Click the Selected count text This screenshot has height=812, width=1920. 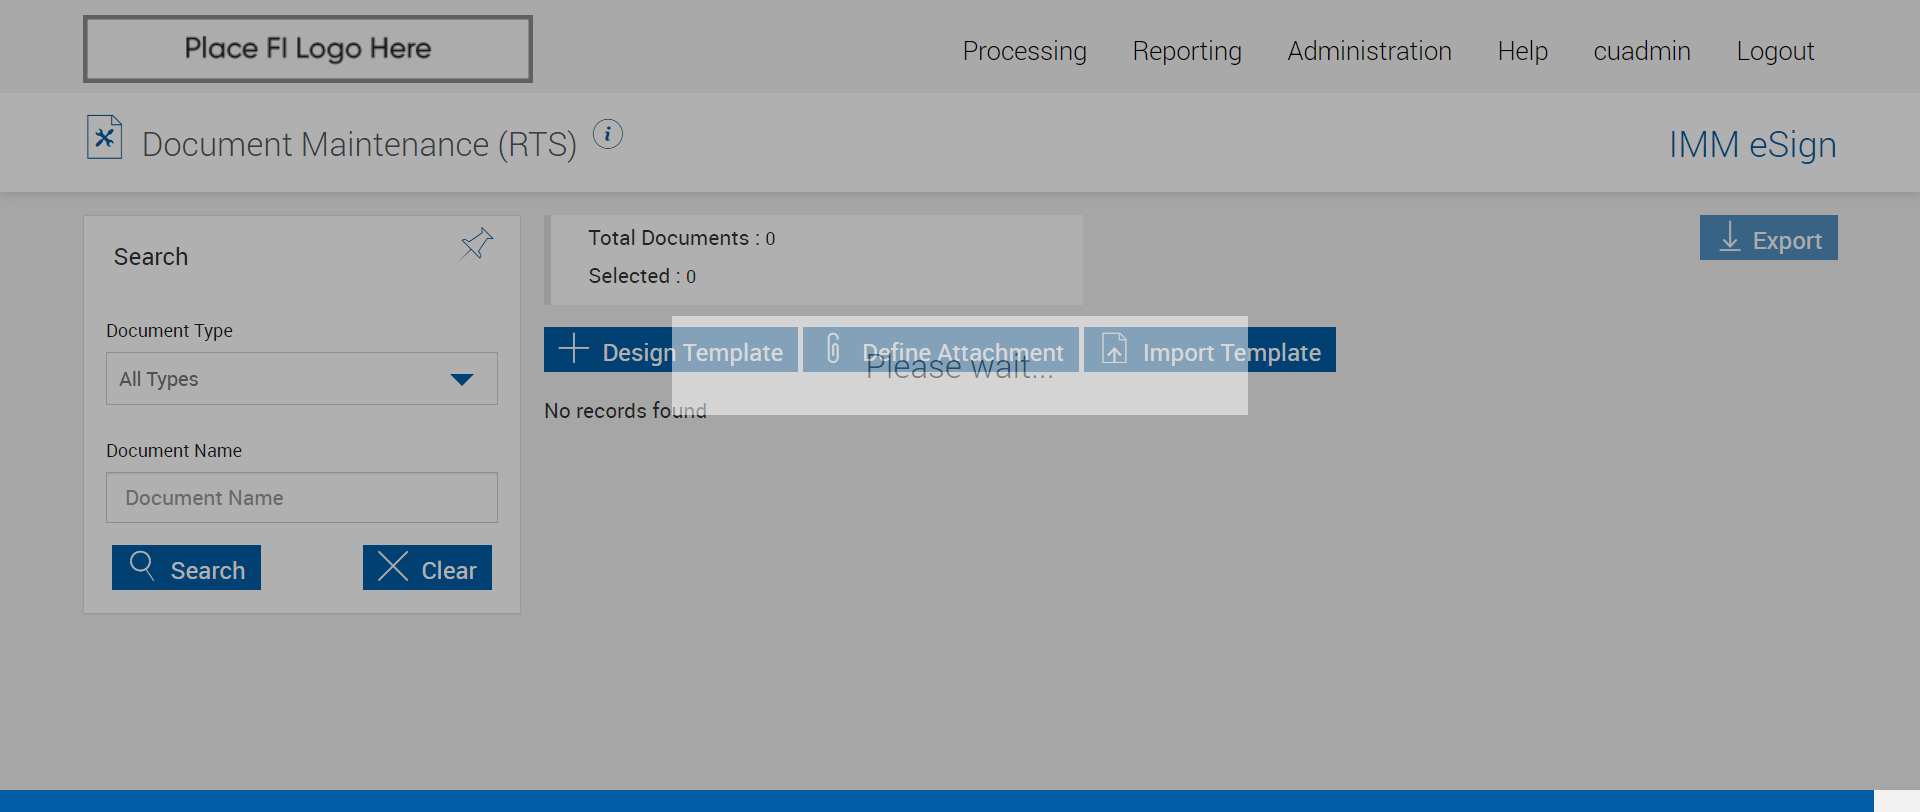642,276
